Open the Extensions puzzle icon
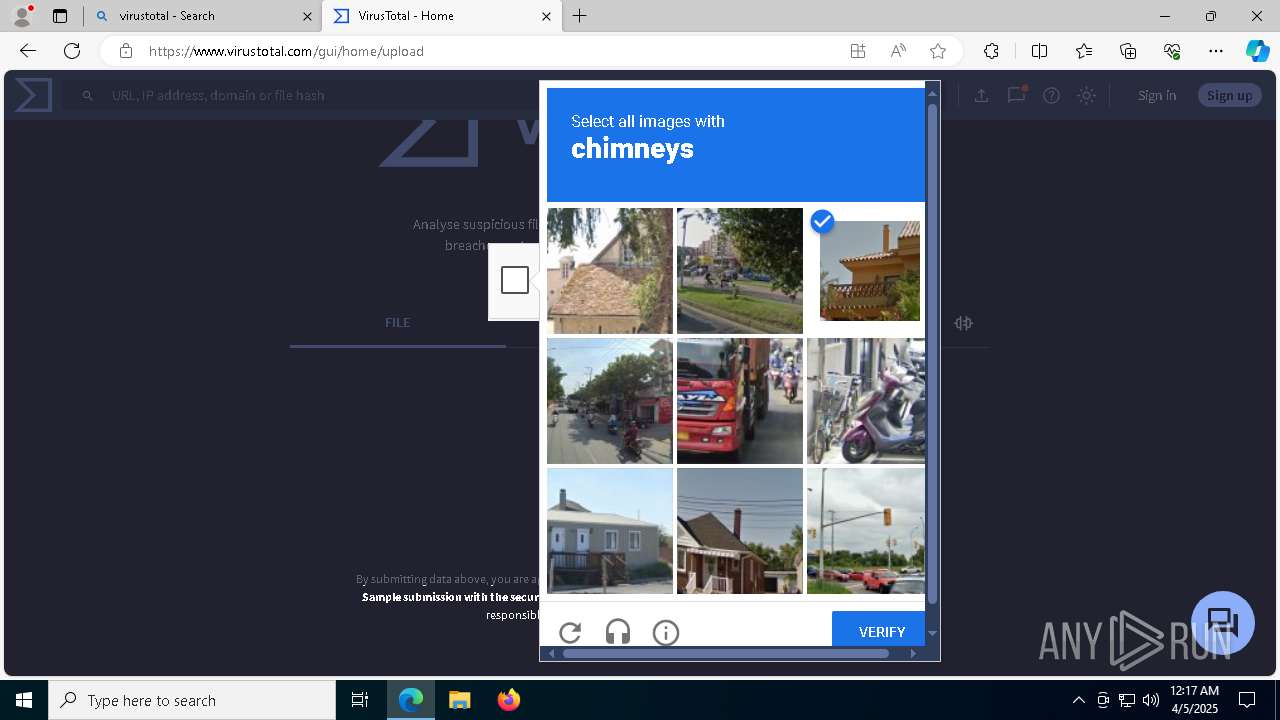 991,51
